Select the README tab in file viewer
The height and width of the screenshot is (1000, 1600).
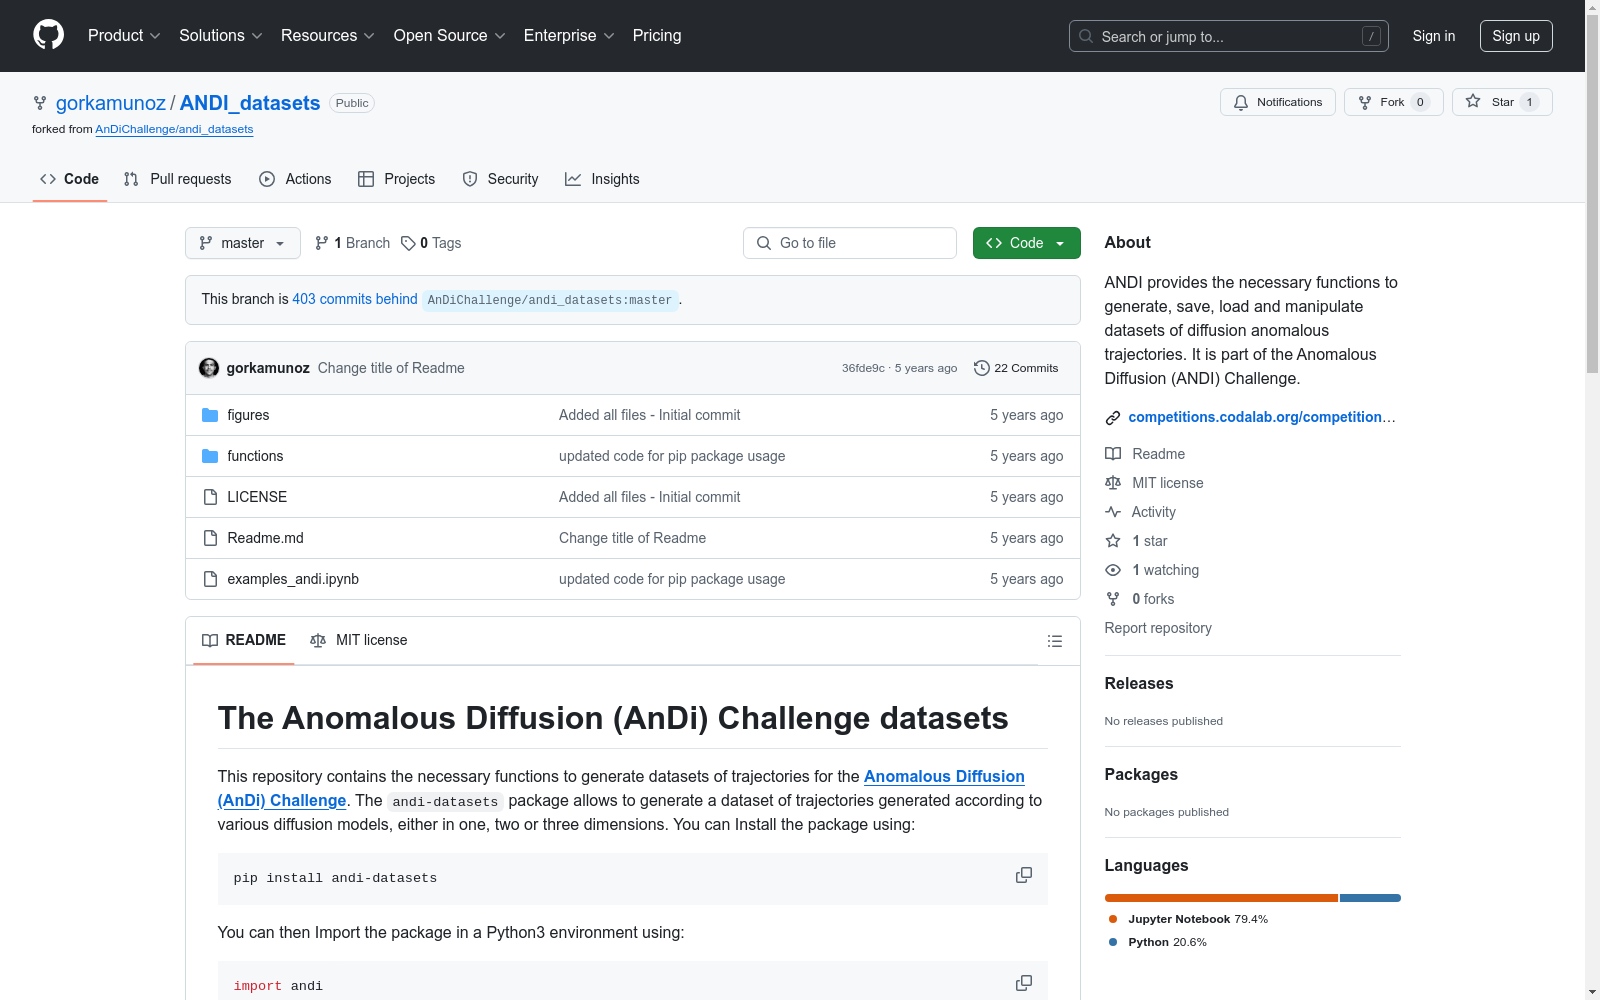[x=244, y=640]
